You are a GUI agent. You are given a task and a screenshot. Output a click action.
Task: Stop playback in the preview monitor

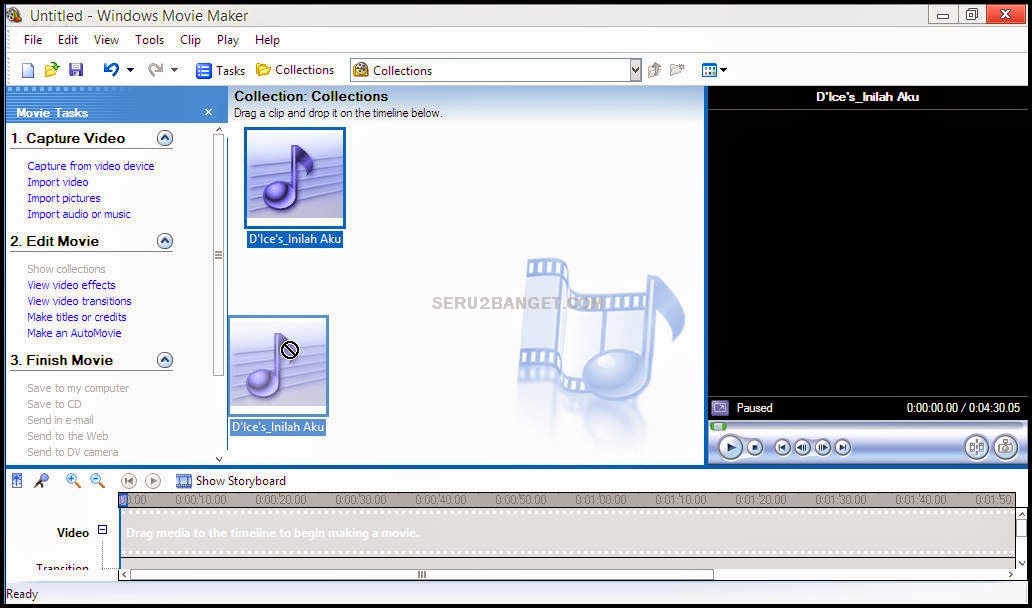tap(756, 447)
